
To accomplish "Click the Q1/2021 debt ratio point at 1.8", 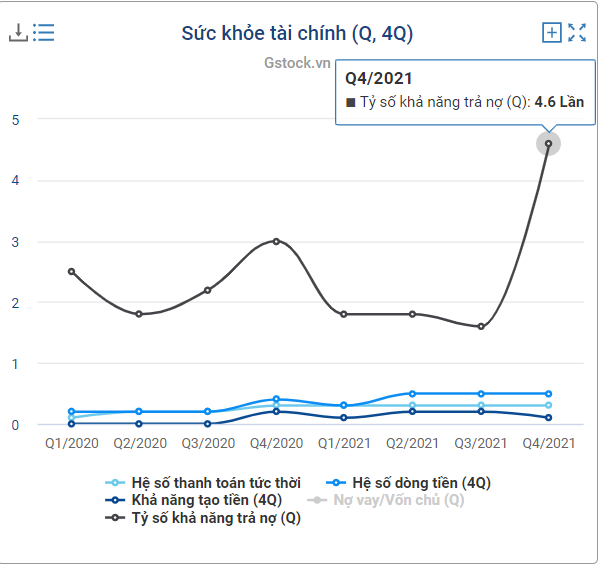I will (344, 314).
